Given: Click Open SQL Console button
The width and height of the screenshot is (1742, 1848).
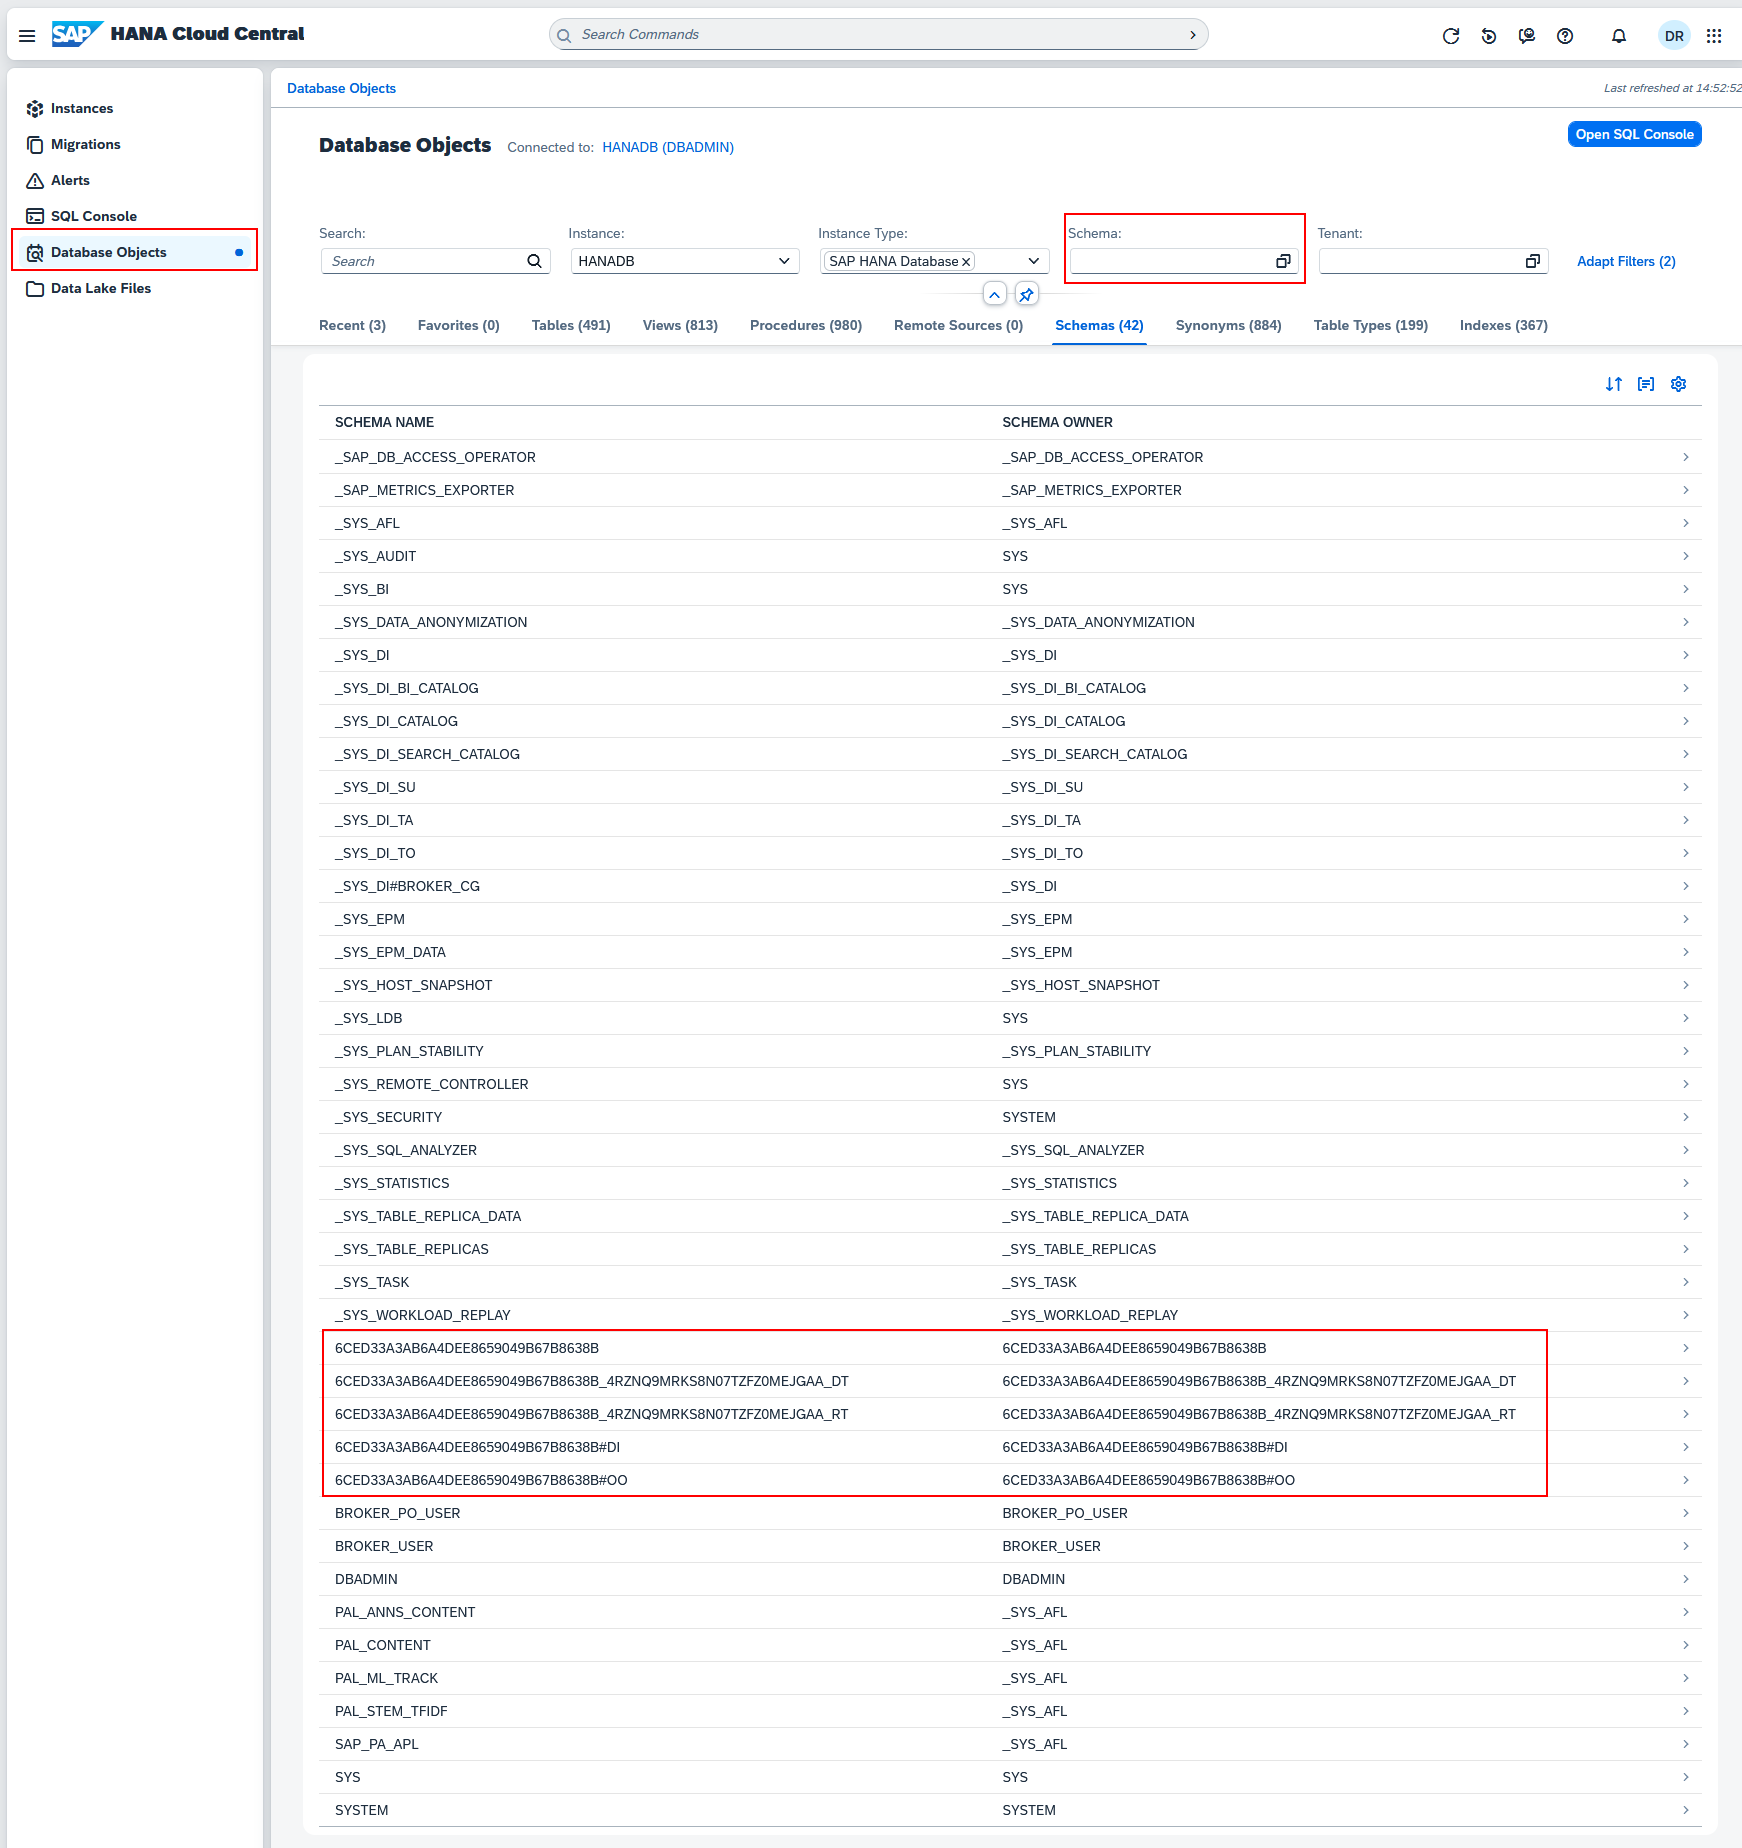Looking at the screenshot, I should pyautogui.click(x=1634, y=134).
